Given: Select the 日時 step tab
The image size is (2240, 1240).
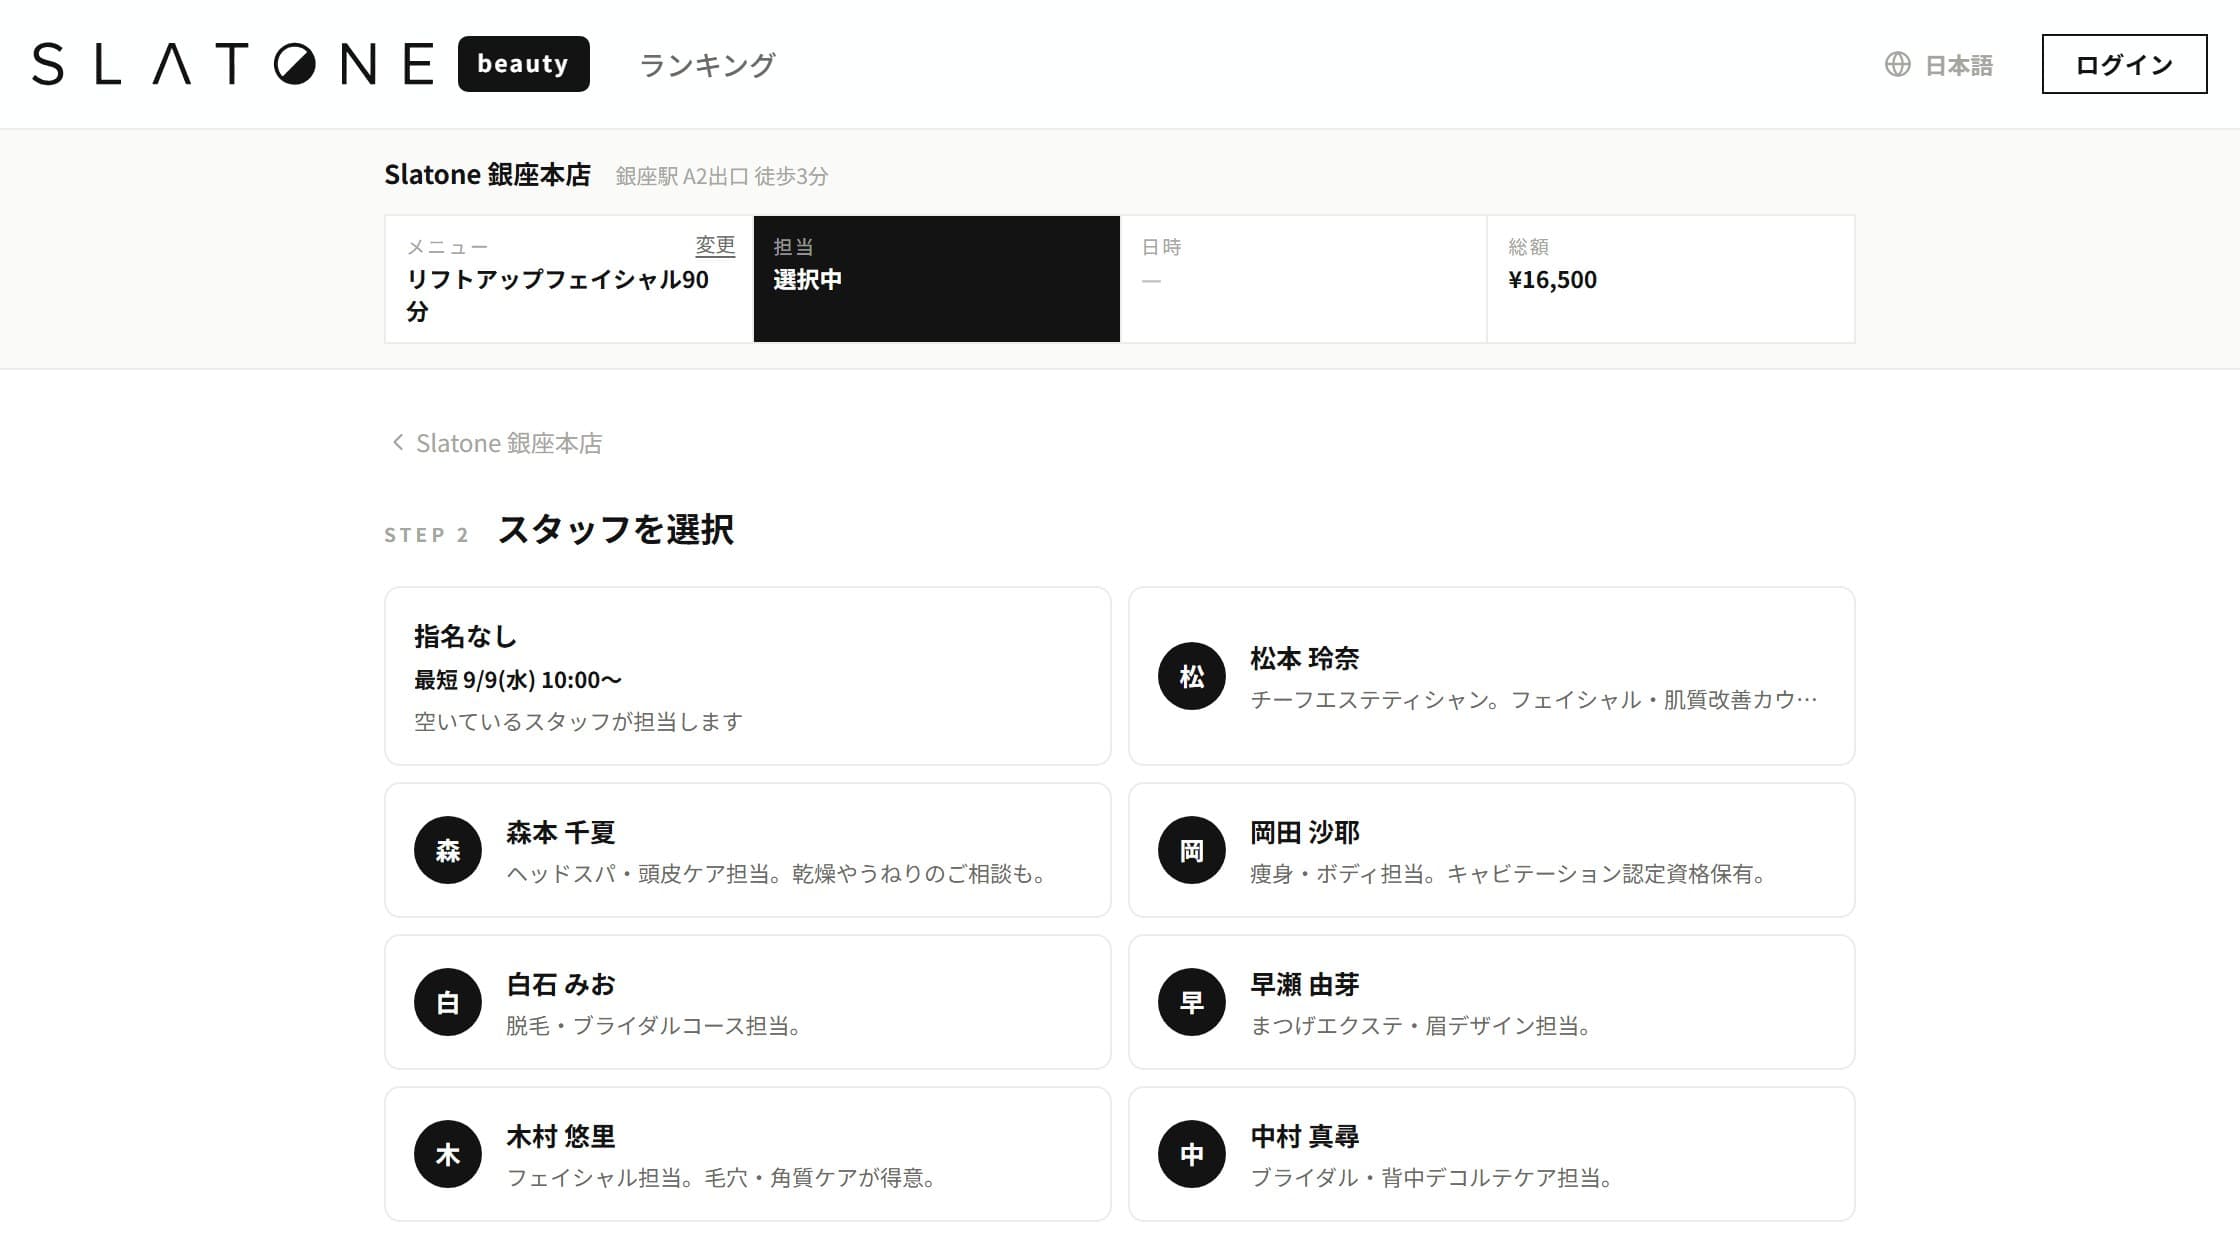Looking at the screenshot, I should click(x=1303, y=279).
